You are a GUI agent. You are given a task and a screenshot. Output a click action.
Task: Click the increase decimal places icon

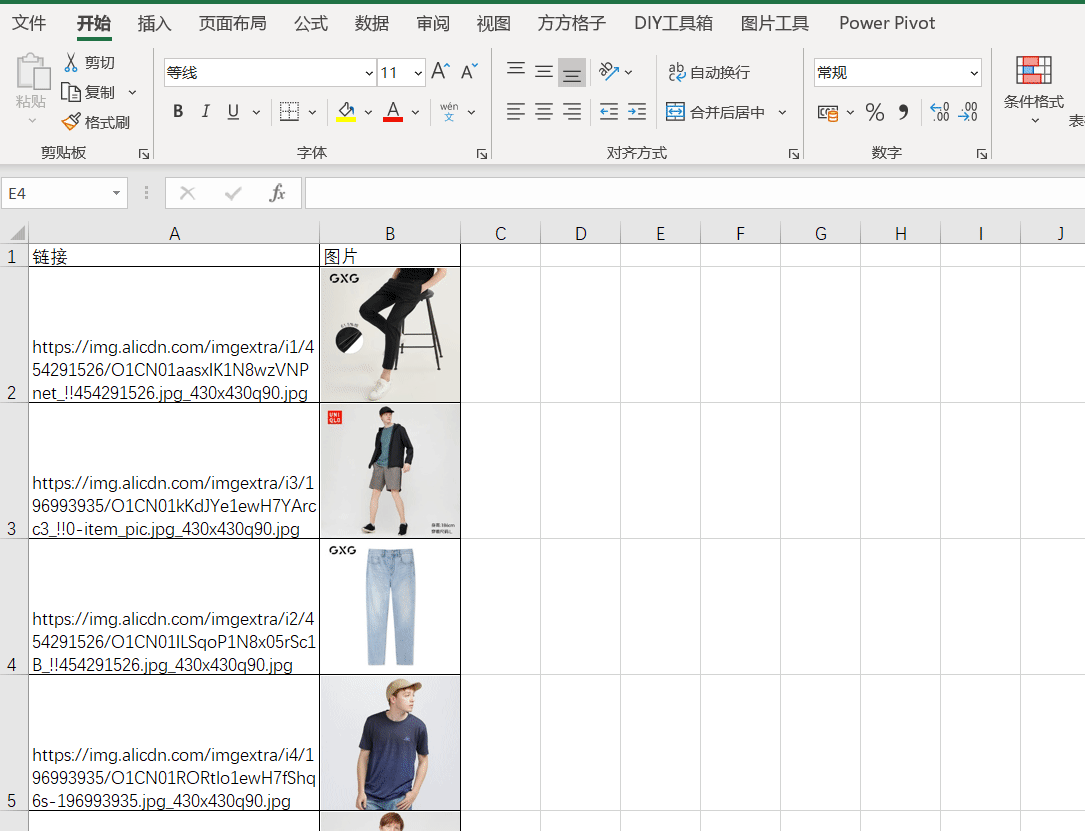coord(939,112)
